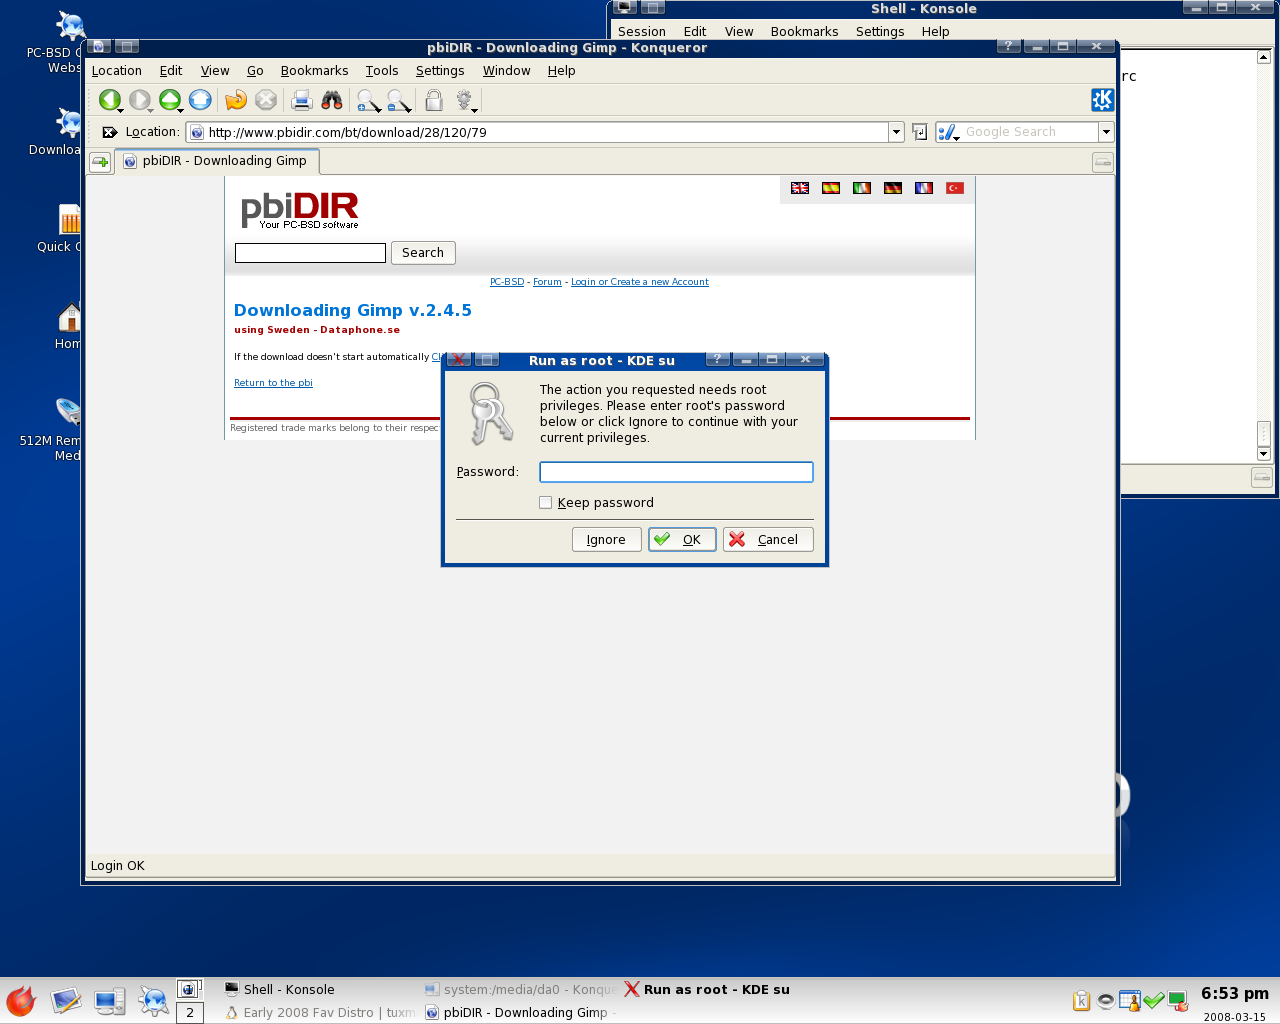Open the Session menu in Konsole window
Viewport: 1280px width, 1024px height.
[x=642, y=32]
